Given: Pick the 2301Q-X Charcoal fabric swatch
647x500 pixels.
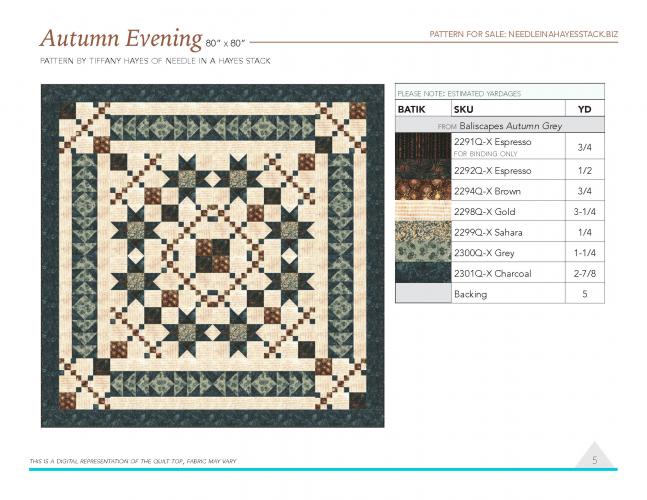Looking at the screenshot, I should click(x=423, y=273).
